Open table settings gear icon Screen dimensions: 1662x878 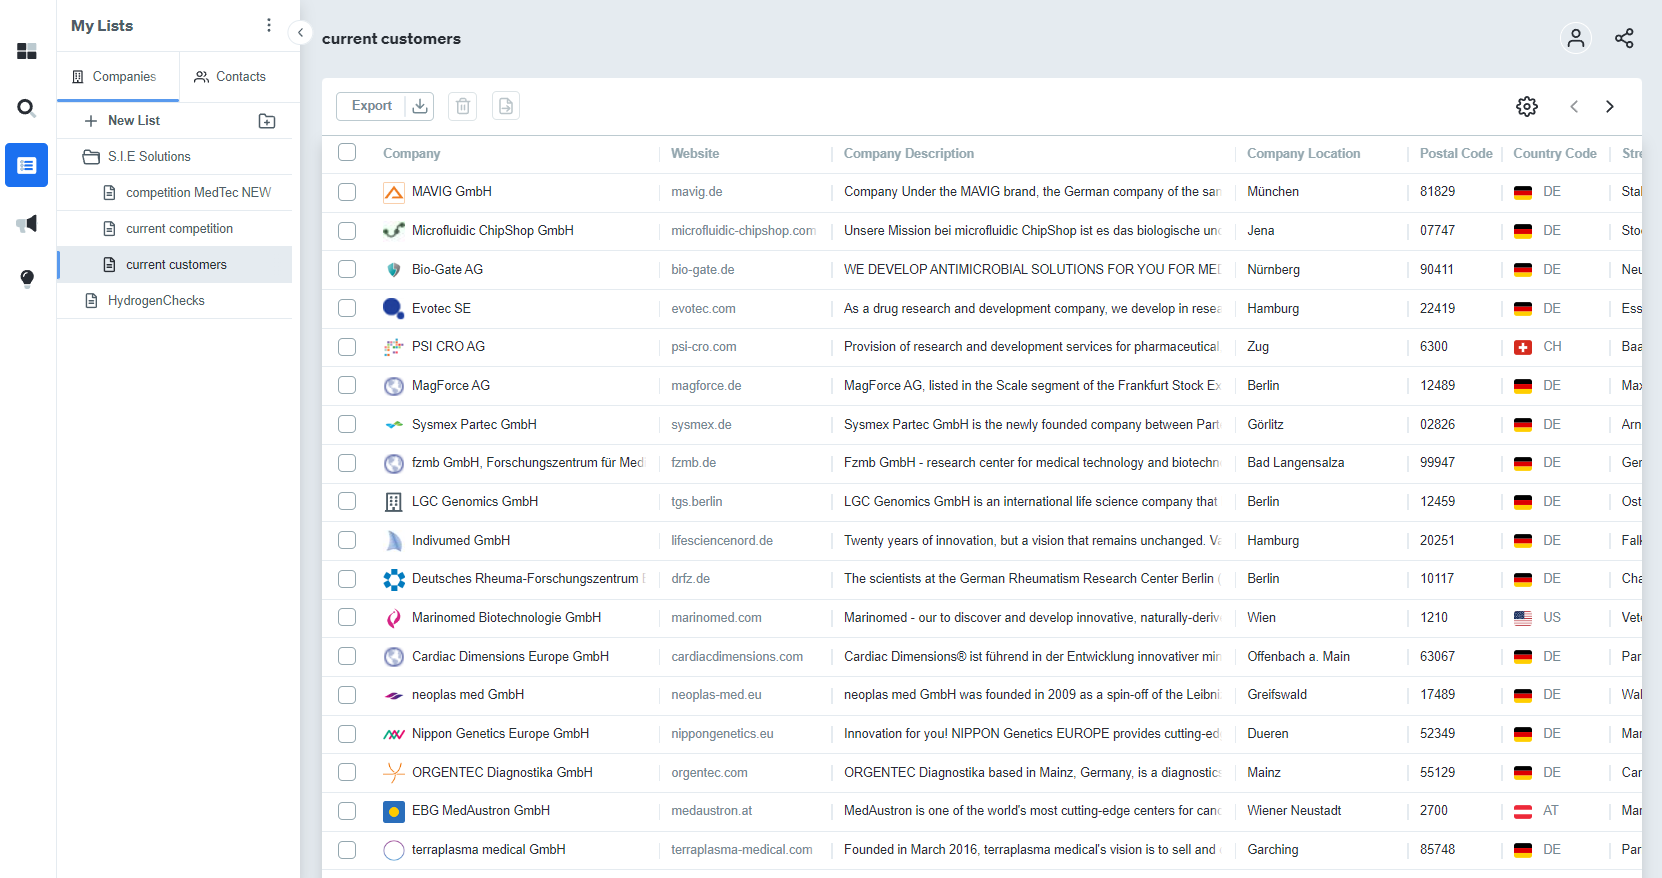coord(1527,106)
